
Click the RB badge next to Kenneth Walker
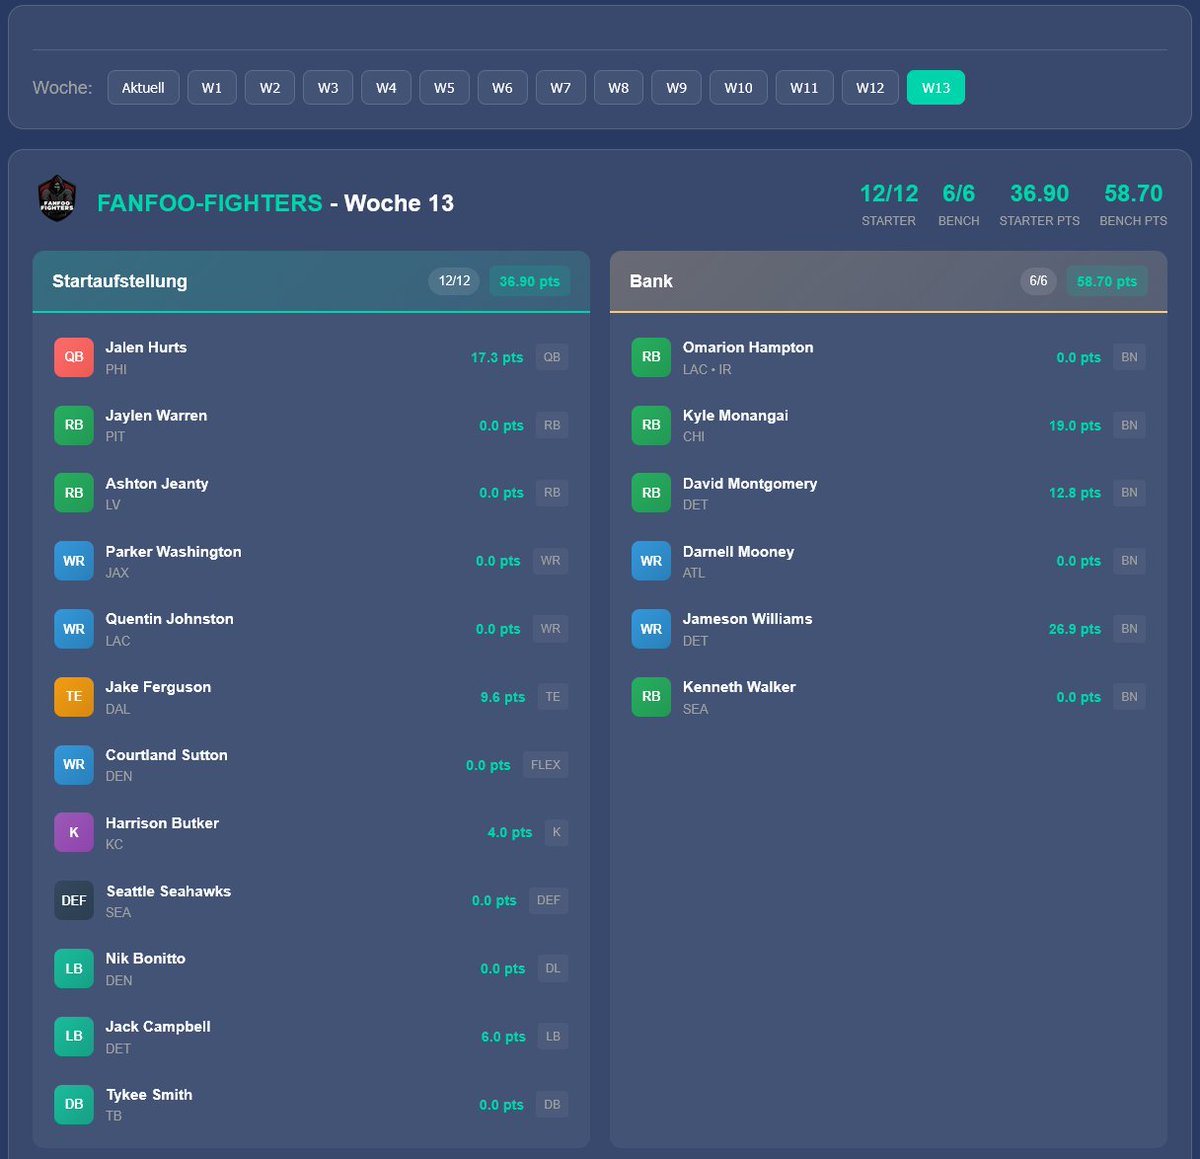pyautogui.click(x=651, y=697)
